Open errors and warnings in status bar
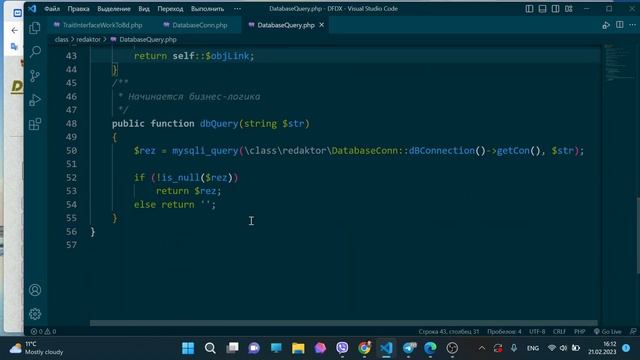Image resolution: width=640 pixels, height=360 pixels. (x=44, y=331)
